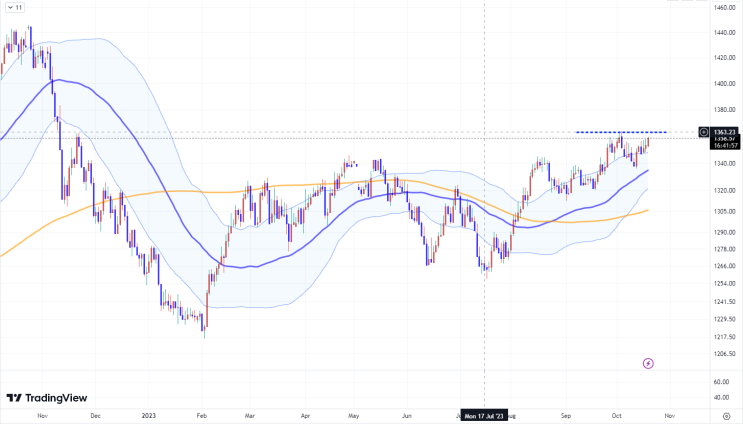Click the 1380.00 price axis label

click(725, 110)
